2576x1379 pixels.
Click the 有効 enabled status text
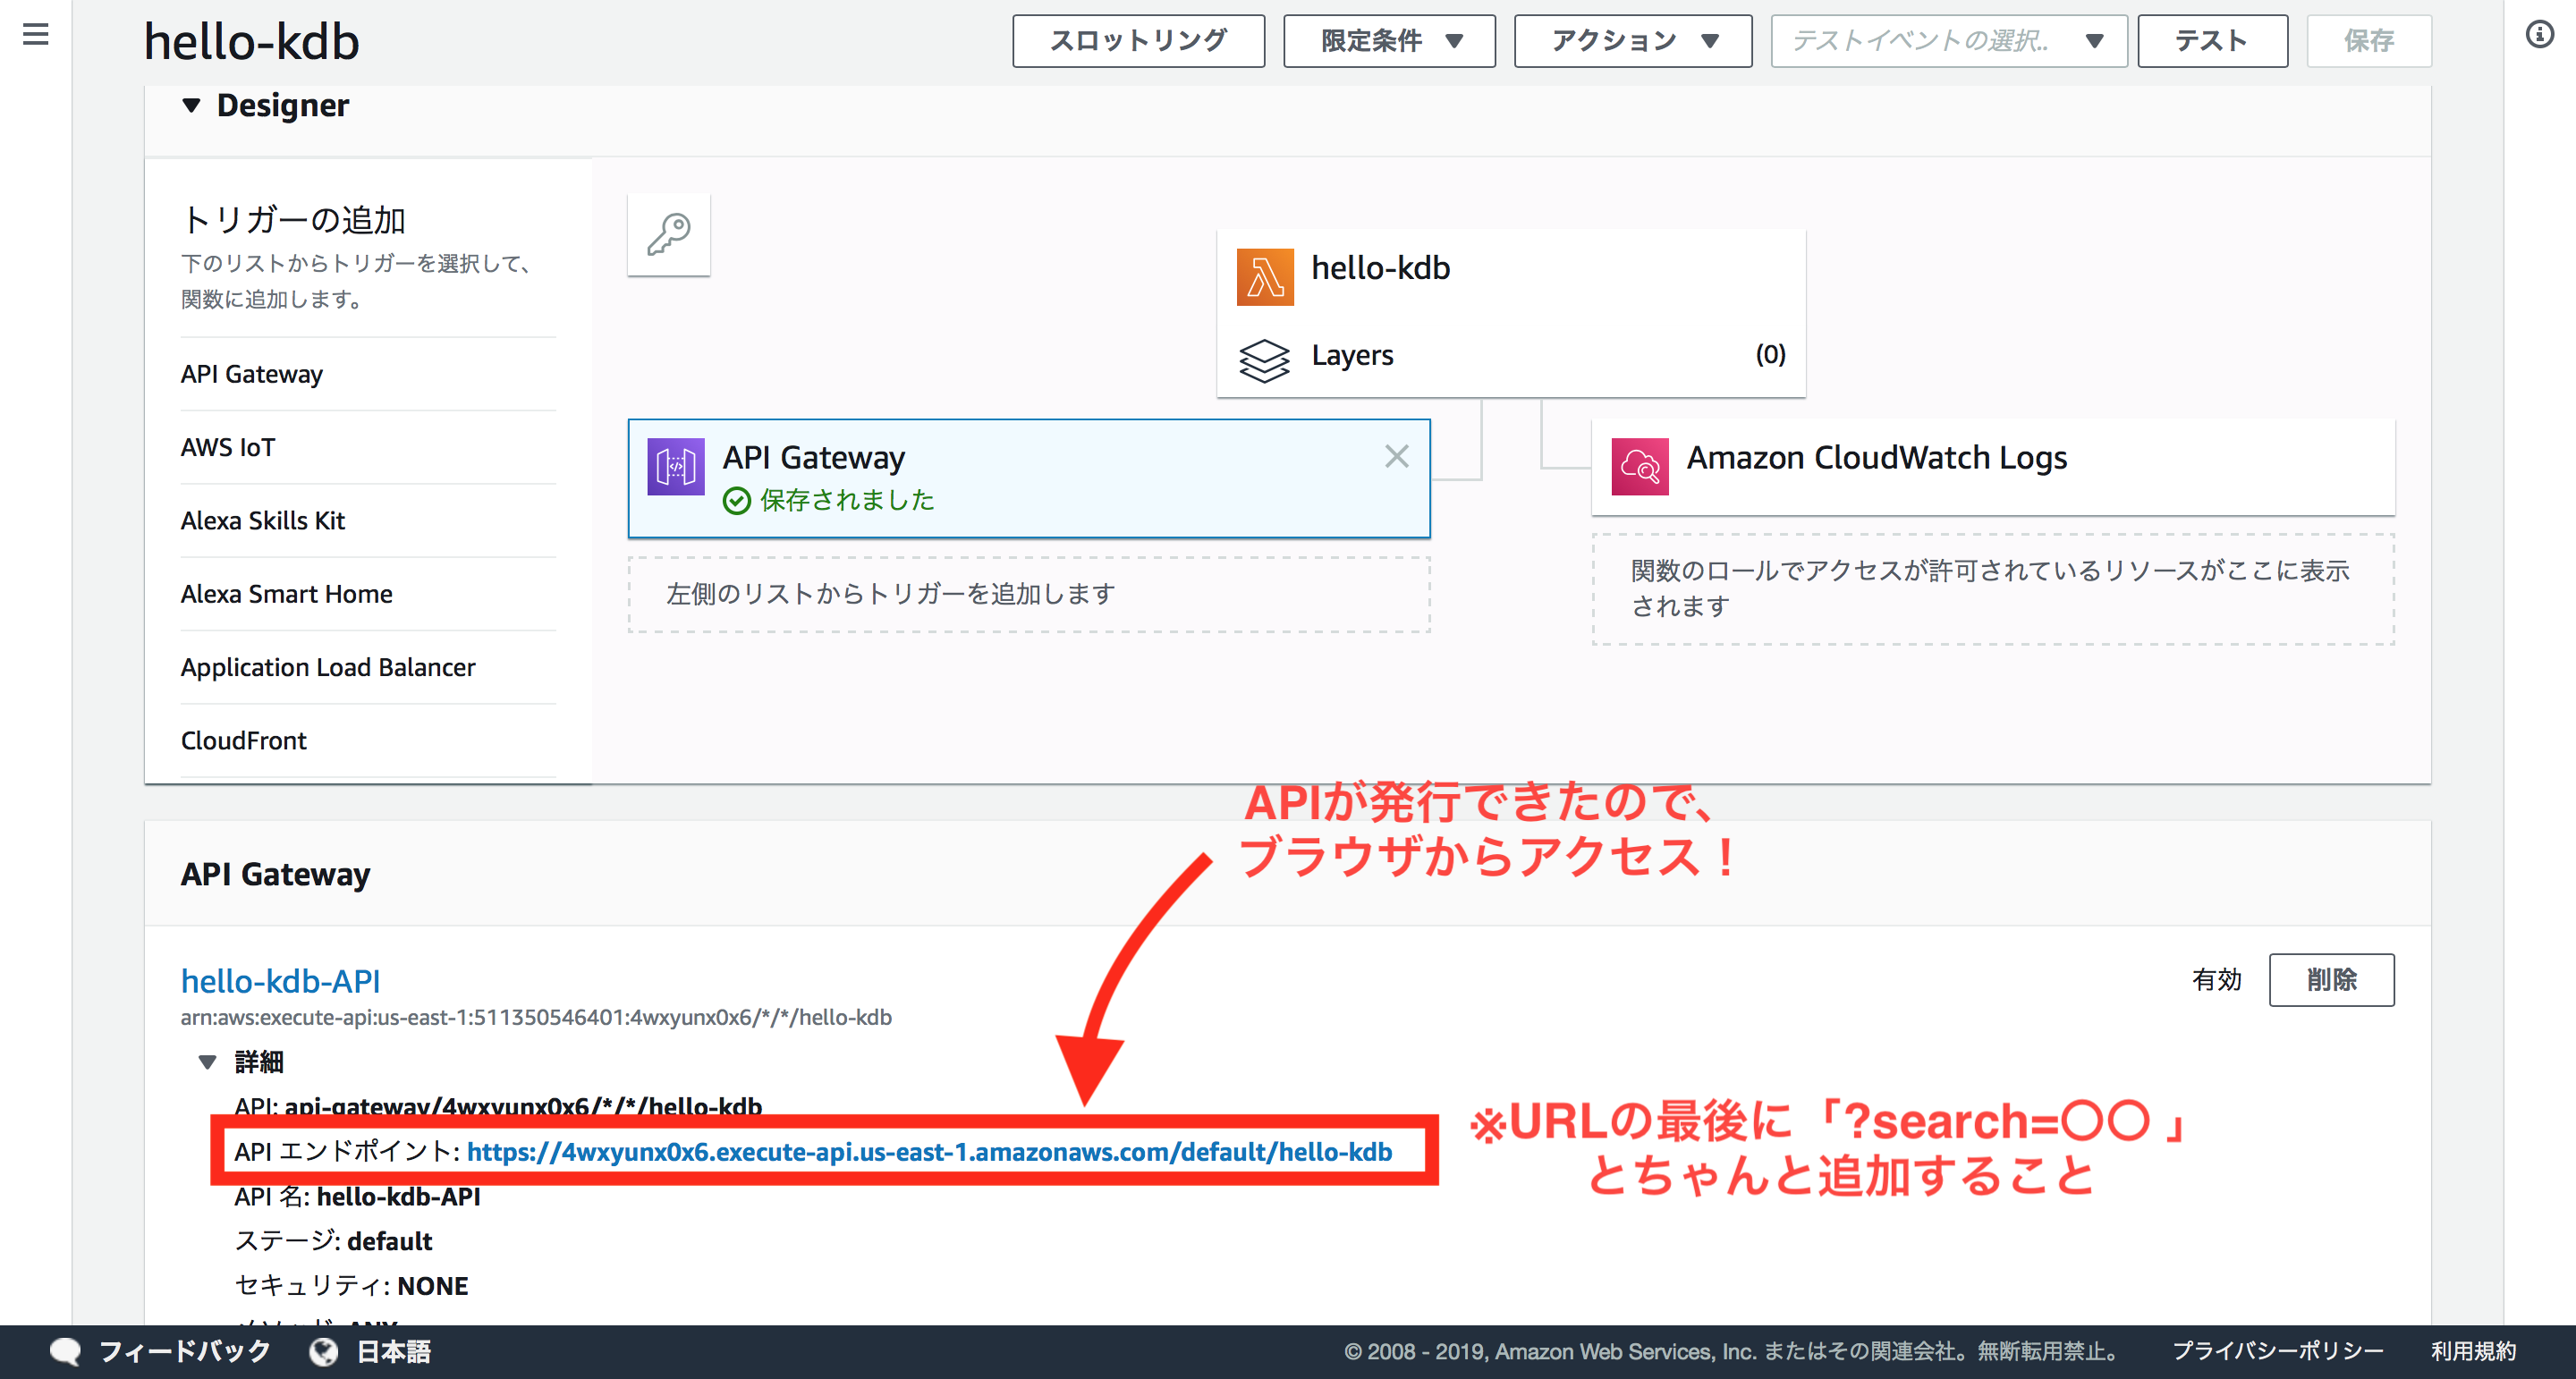tap(2217, 980)
